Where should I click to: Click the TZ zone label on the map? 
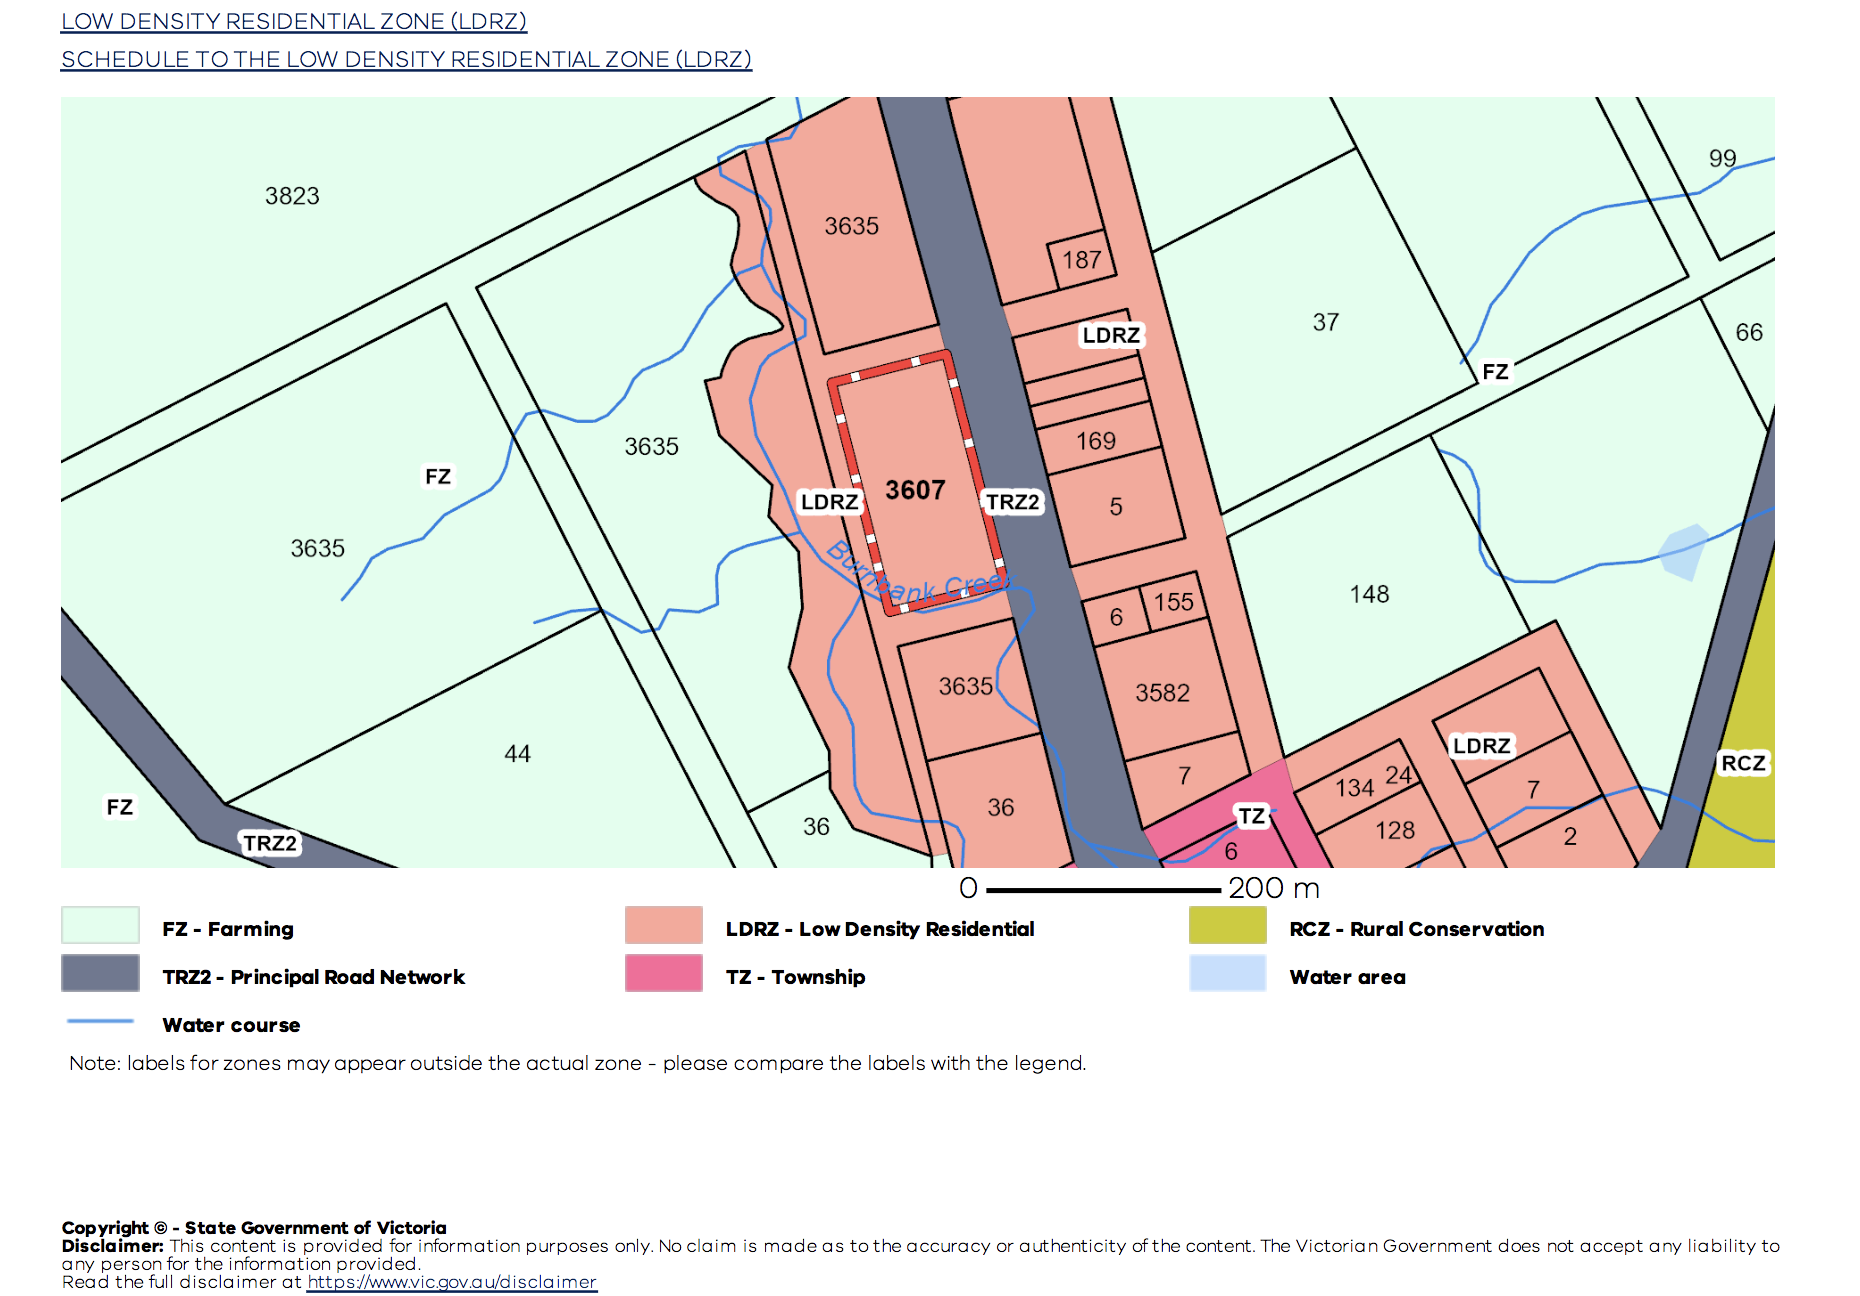point(1252,816)
